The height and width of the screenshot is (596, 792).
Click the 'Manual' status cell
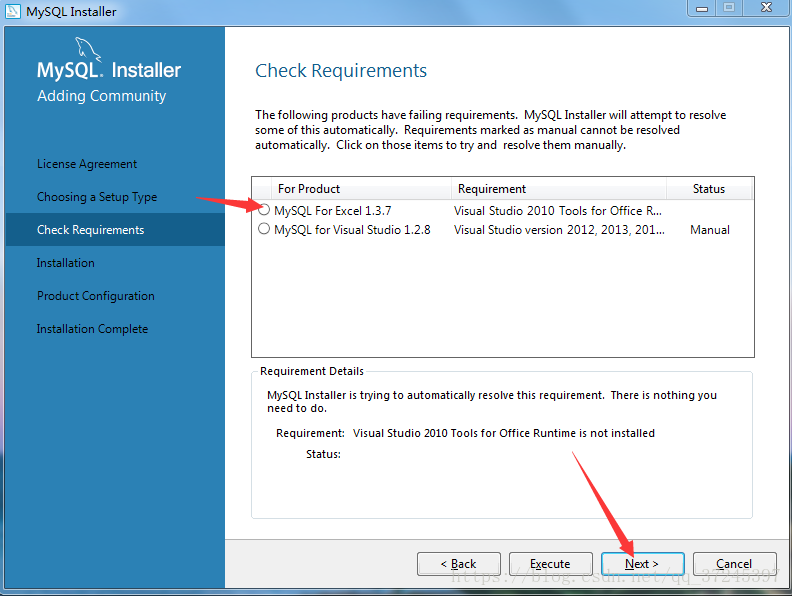click(710, 230)
